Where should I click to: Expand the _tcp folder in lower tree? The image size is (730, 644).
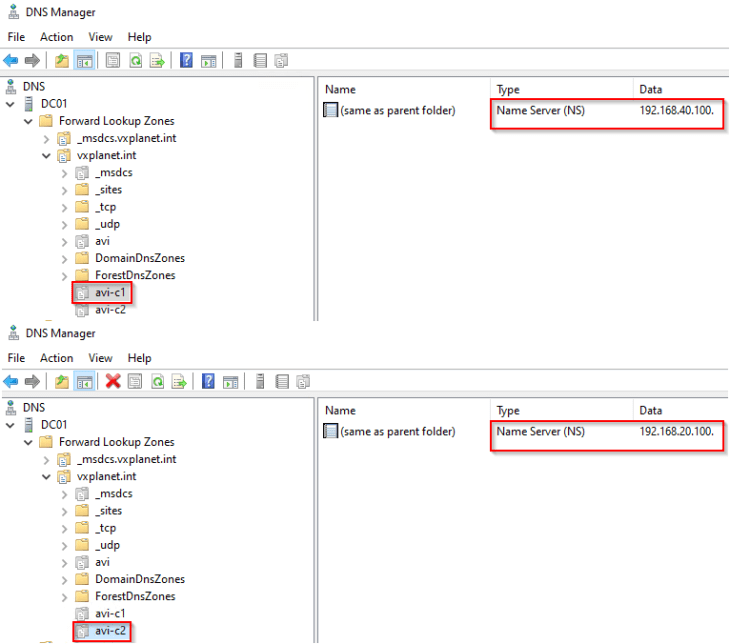64,527
